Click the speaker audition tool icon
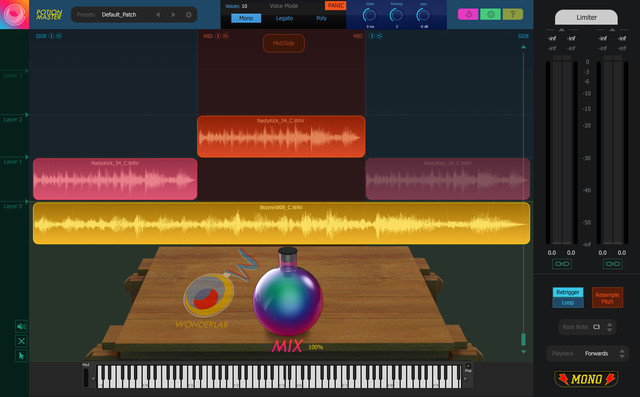The height and width of the screenshot is (397, 640). pyautogui.click(x=21, y=326)
